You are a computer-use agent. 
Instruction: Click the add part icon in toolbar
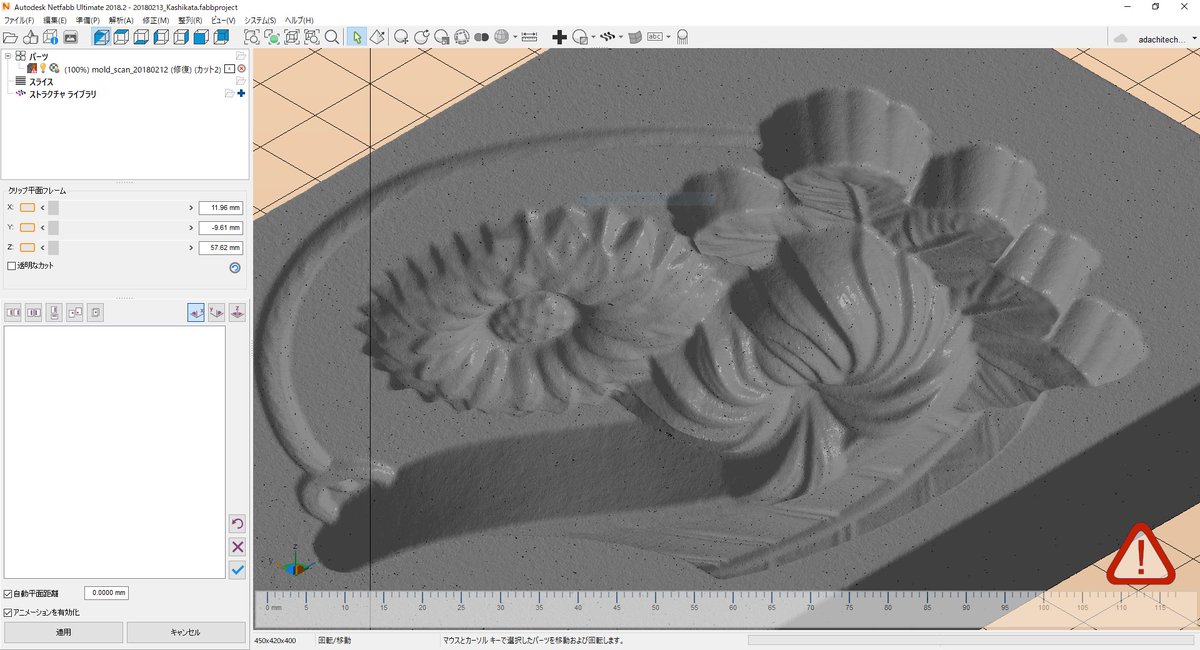pos(31,37)
